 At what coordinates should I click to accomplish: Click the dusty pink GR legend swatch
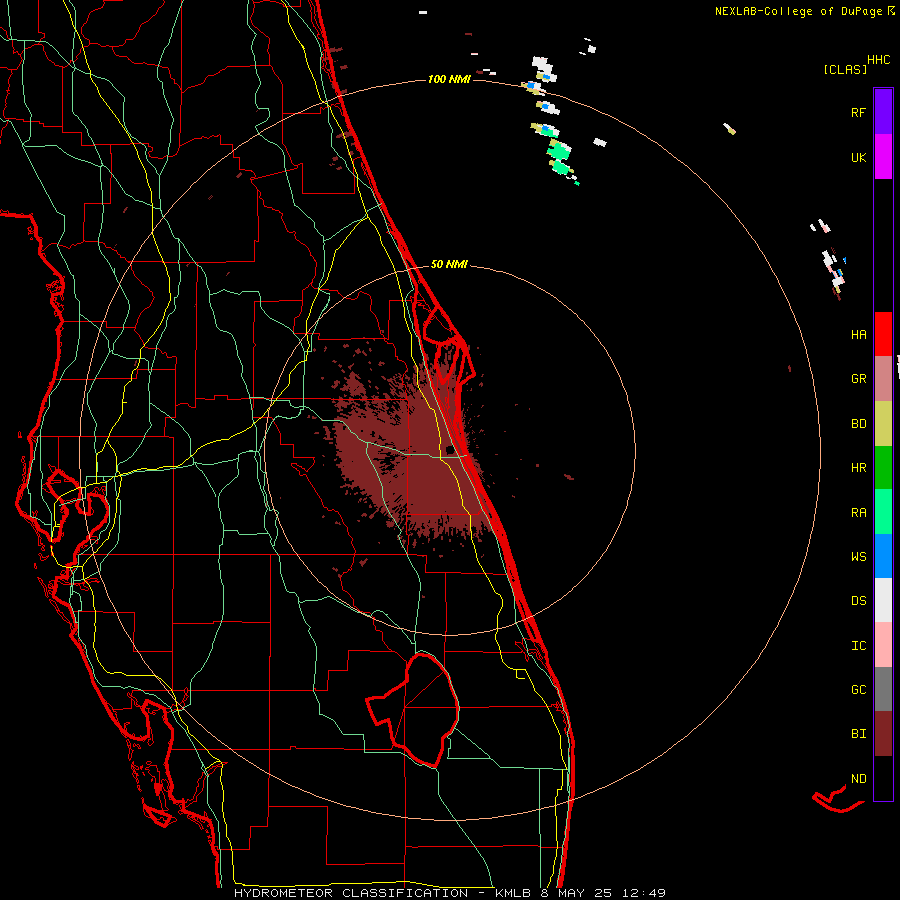883,379
